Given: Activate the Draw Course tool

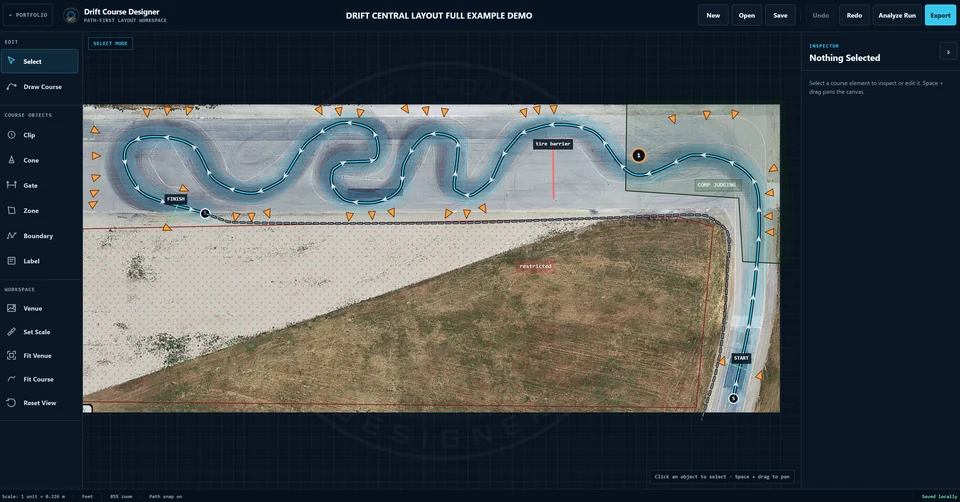Looking at the screenshot, I should point(40,87).
